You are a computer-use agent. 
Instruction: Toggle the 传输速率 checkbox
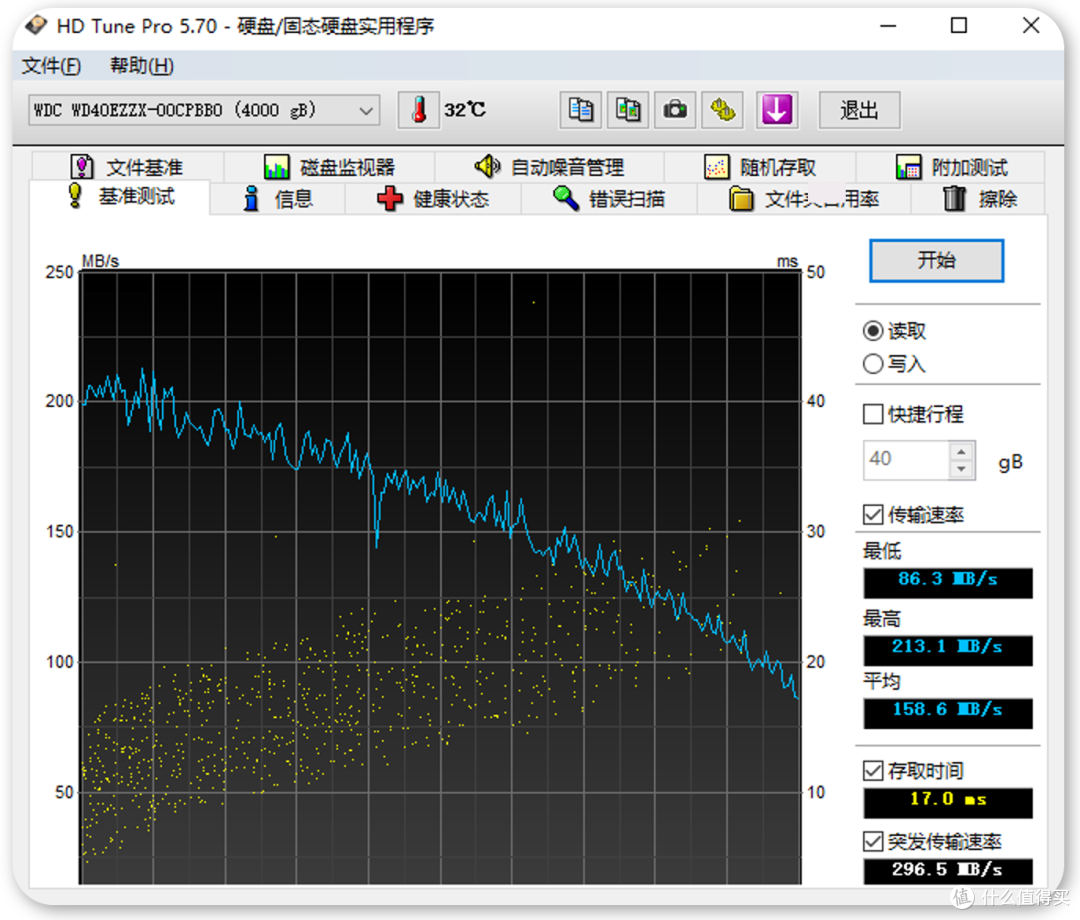pyautogui.click(x=873, y=514)
